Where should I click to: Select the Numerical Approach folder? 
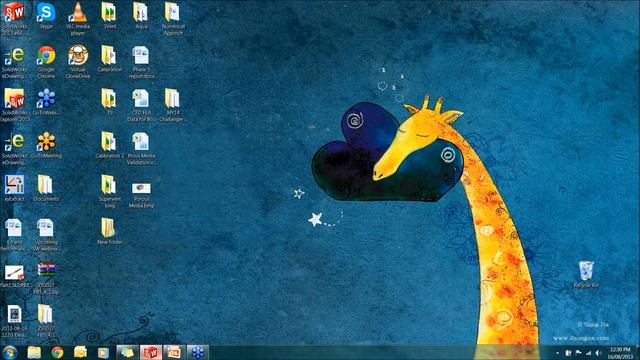click(173, 18)
